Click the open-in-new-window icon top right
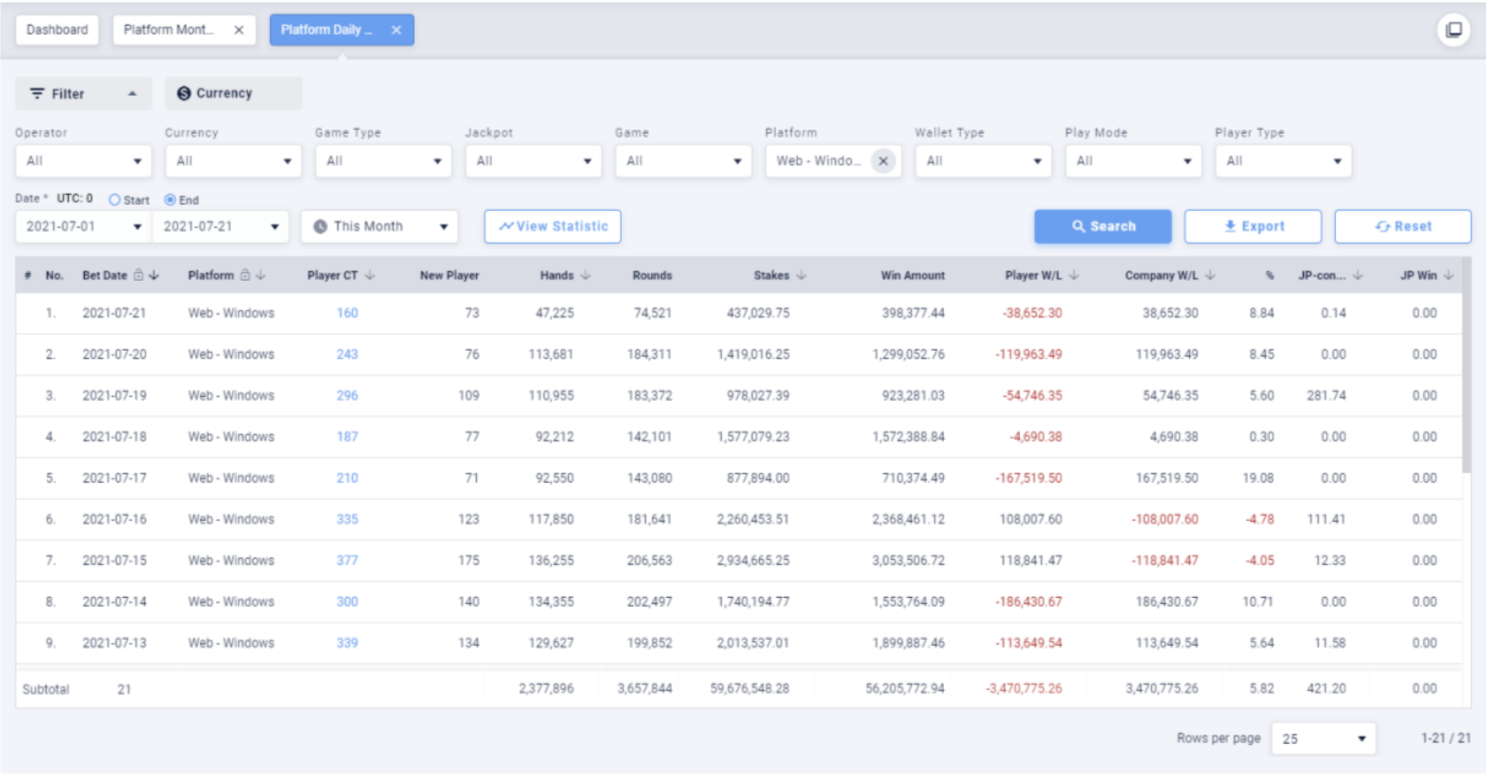This screenshot has width=1486, height=774. pos(1455,30)
